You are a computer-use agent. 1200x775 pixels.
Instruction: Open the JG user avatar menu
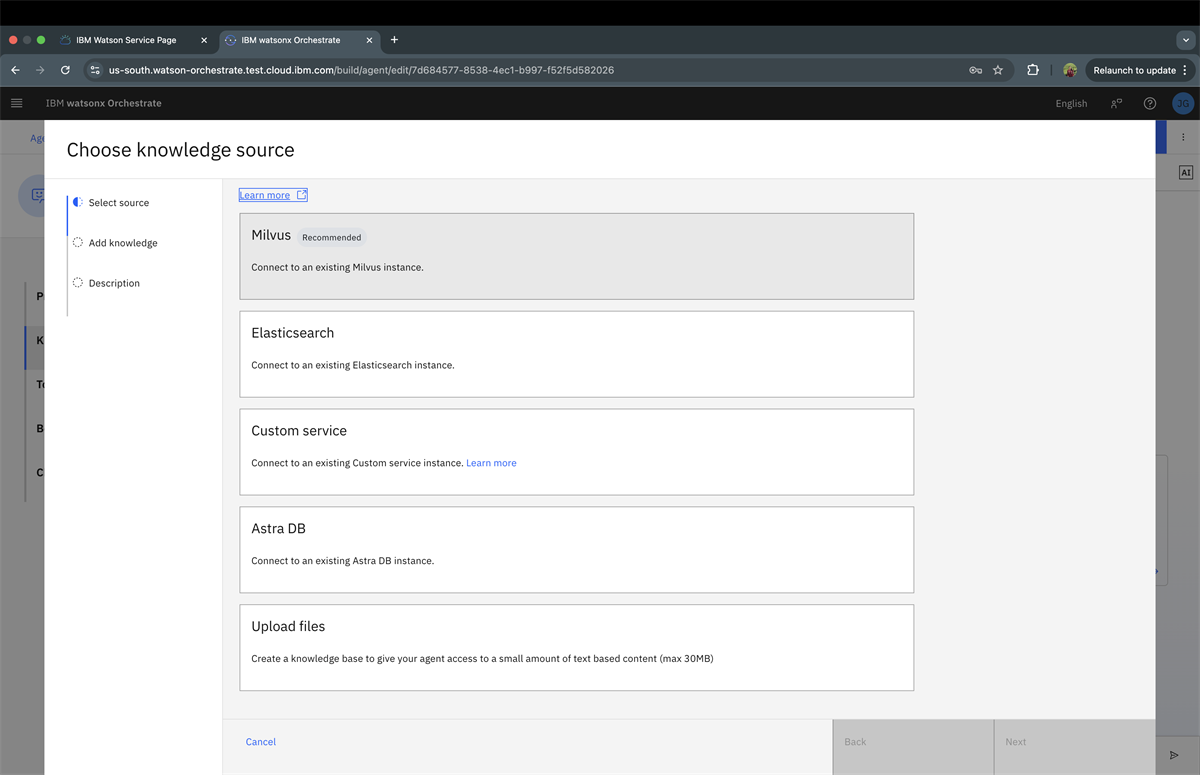pos(1182,103)
